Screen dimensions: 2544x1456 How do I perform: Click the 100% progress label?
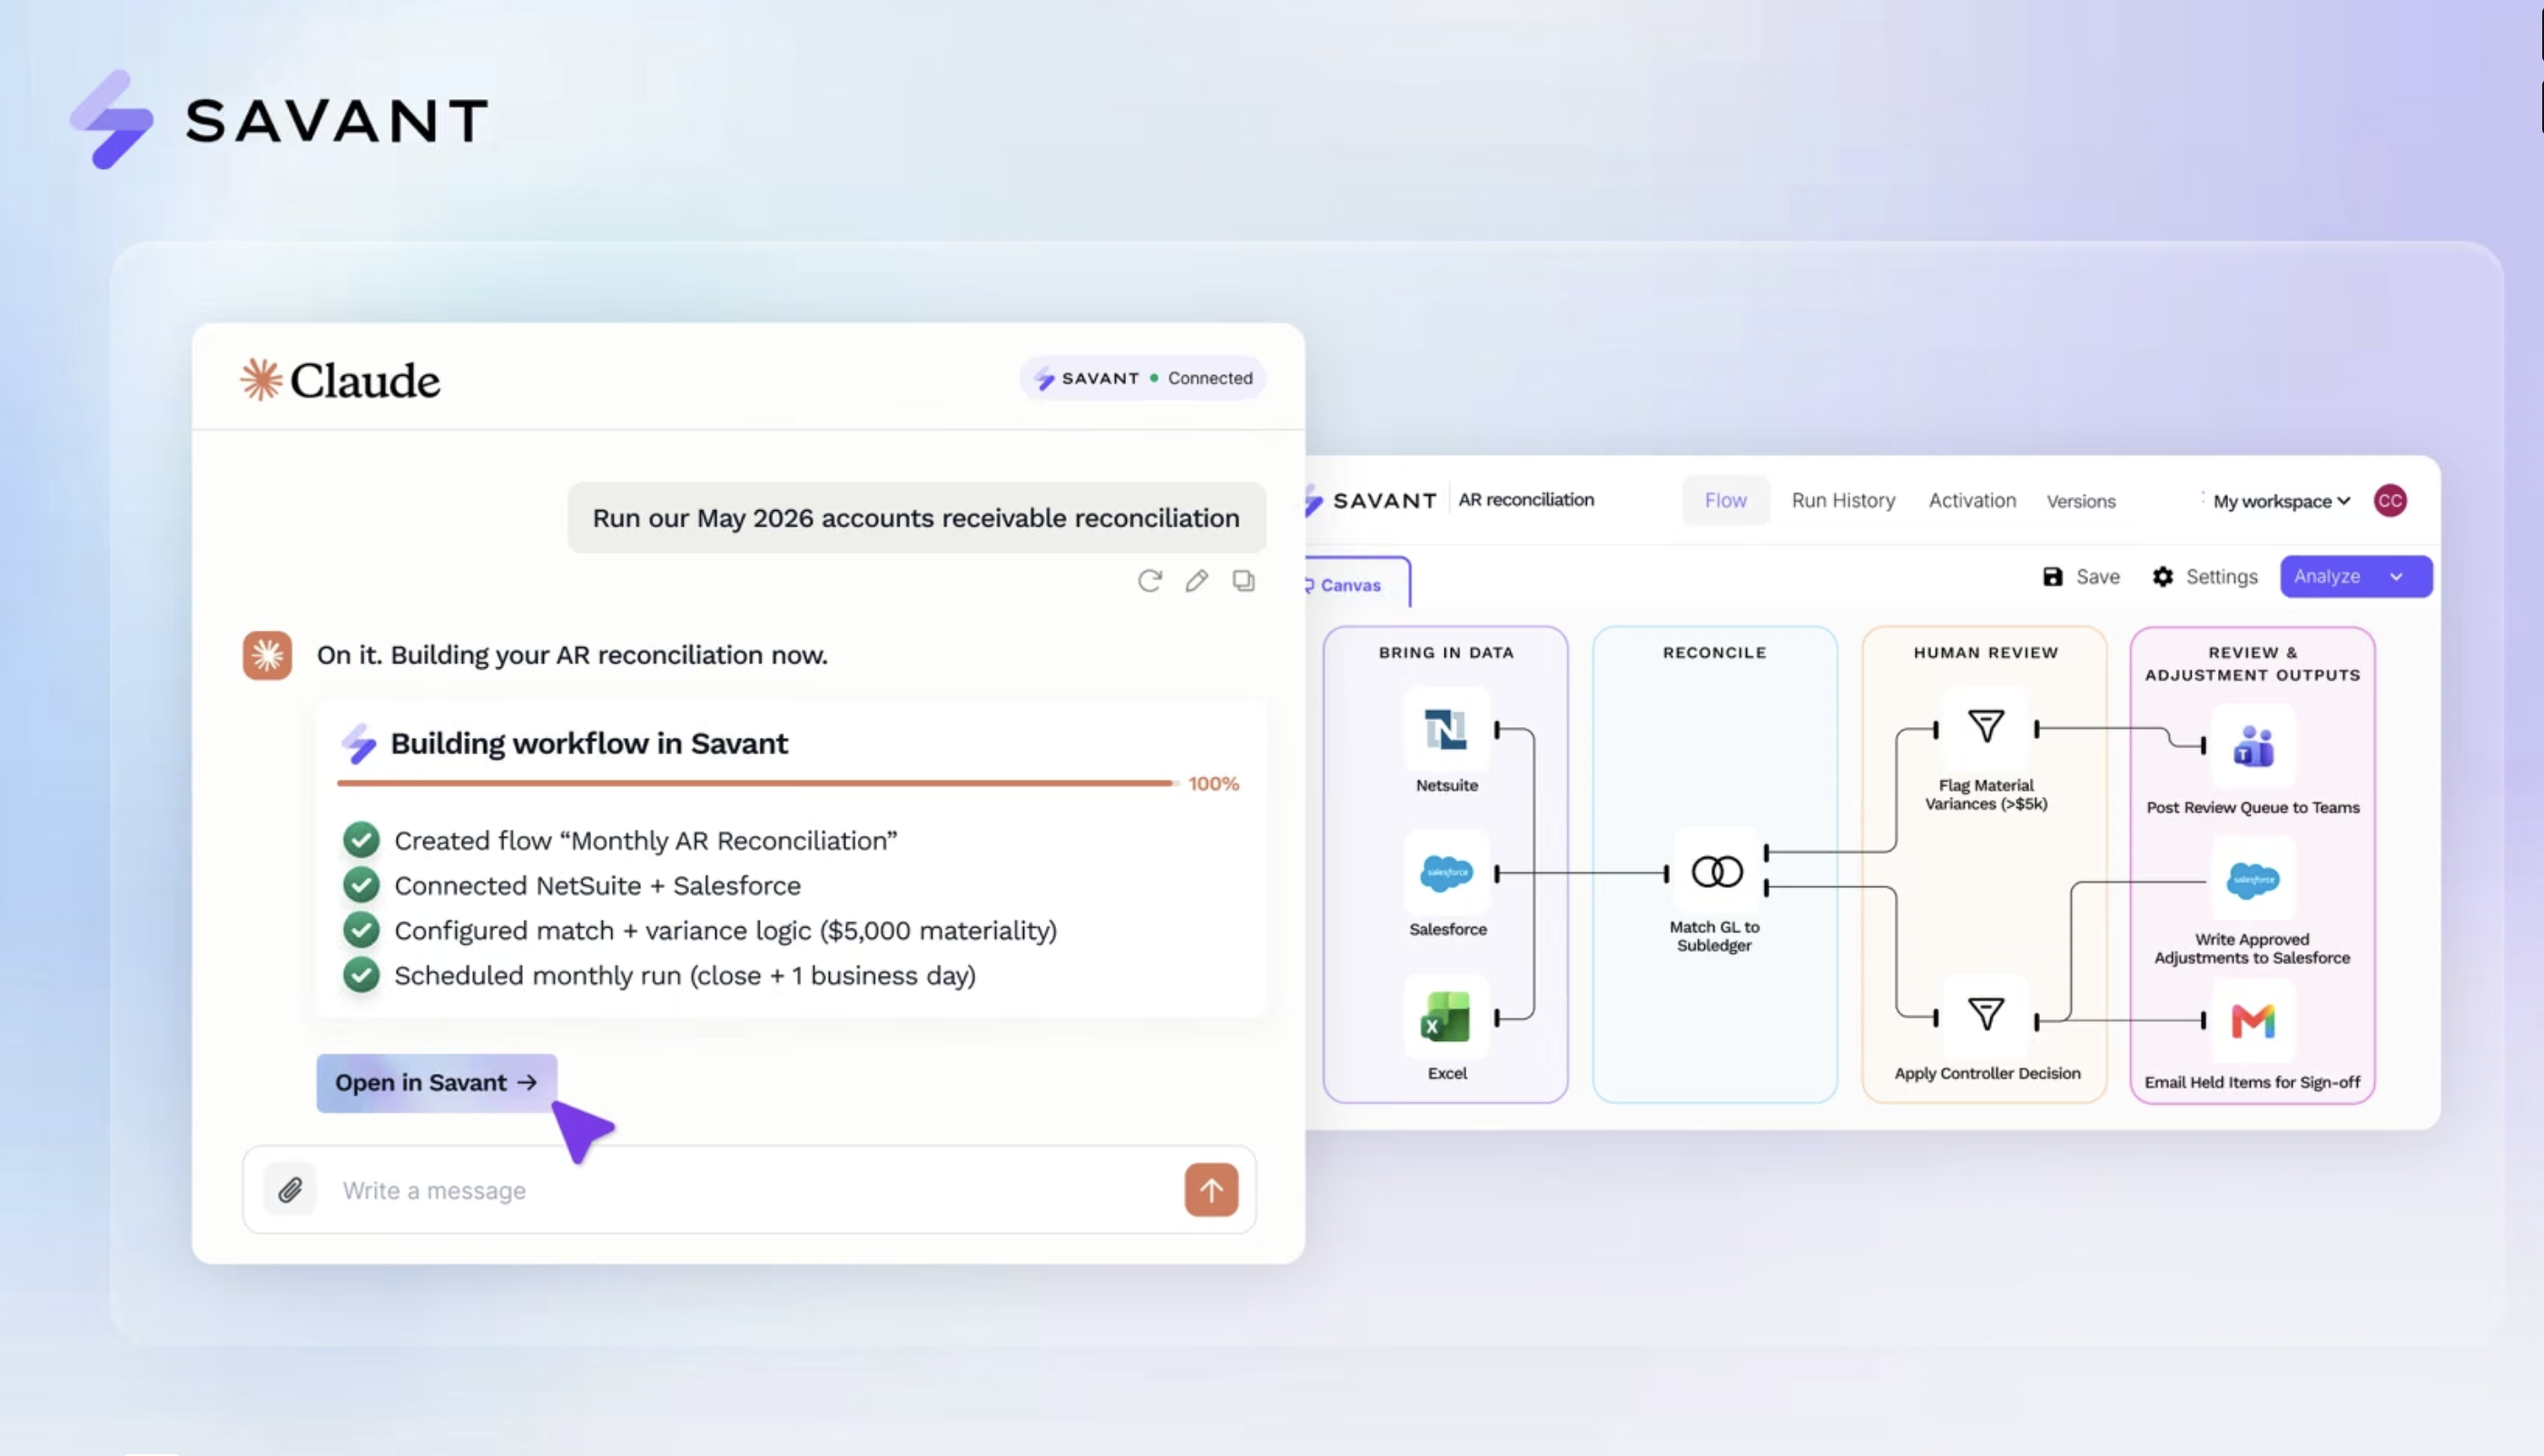(1213, 784)
